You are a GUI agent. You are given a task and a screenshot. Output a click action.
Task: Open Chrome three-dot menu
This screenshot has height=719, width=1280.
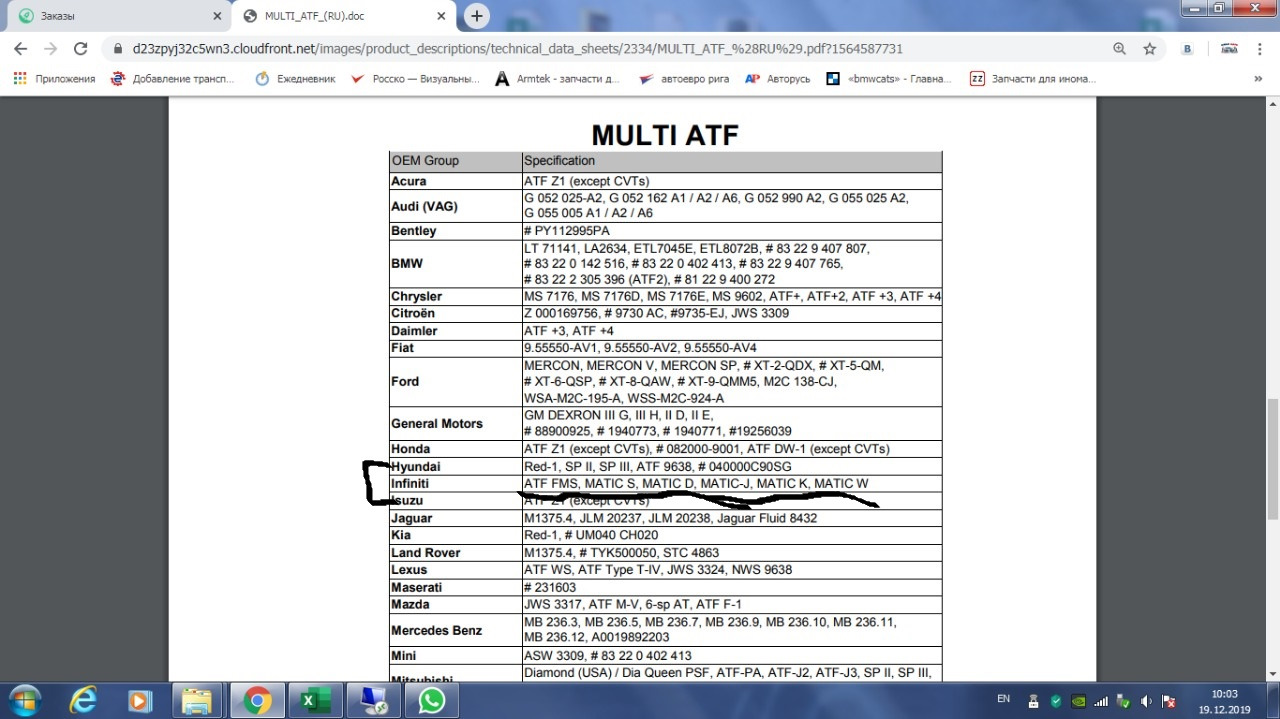pos(1262,49)
